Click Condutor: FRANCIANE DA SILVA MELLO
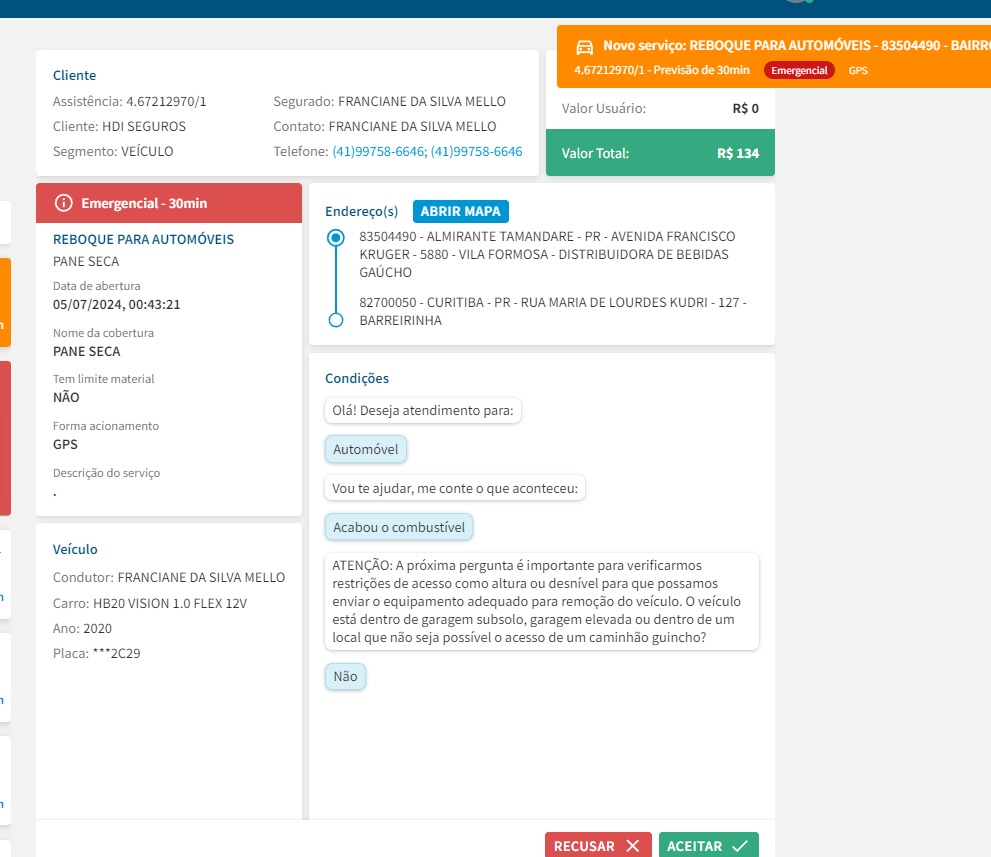This screenshot has height=857, width=991. point(169,578)
